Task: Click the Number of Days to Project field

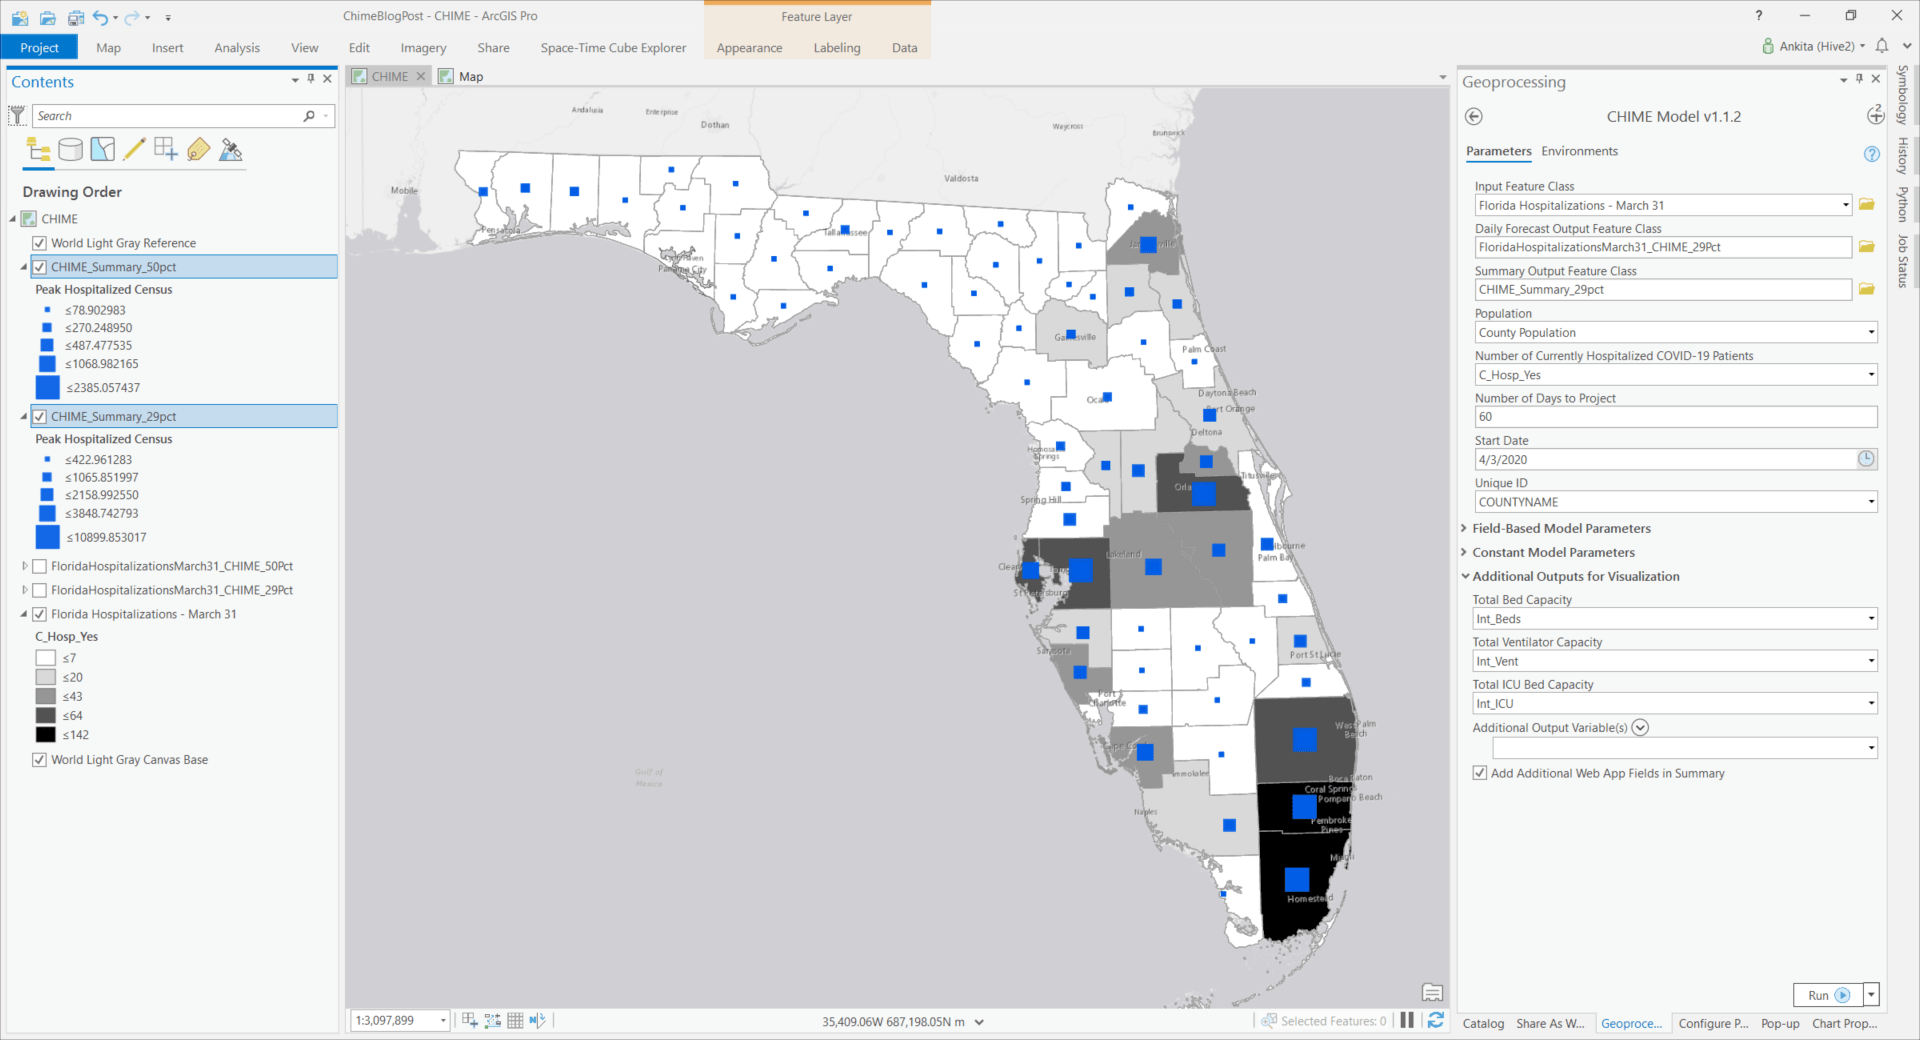Action: tap(1676, 417)
